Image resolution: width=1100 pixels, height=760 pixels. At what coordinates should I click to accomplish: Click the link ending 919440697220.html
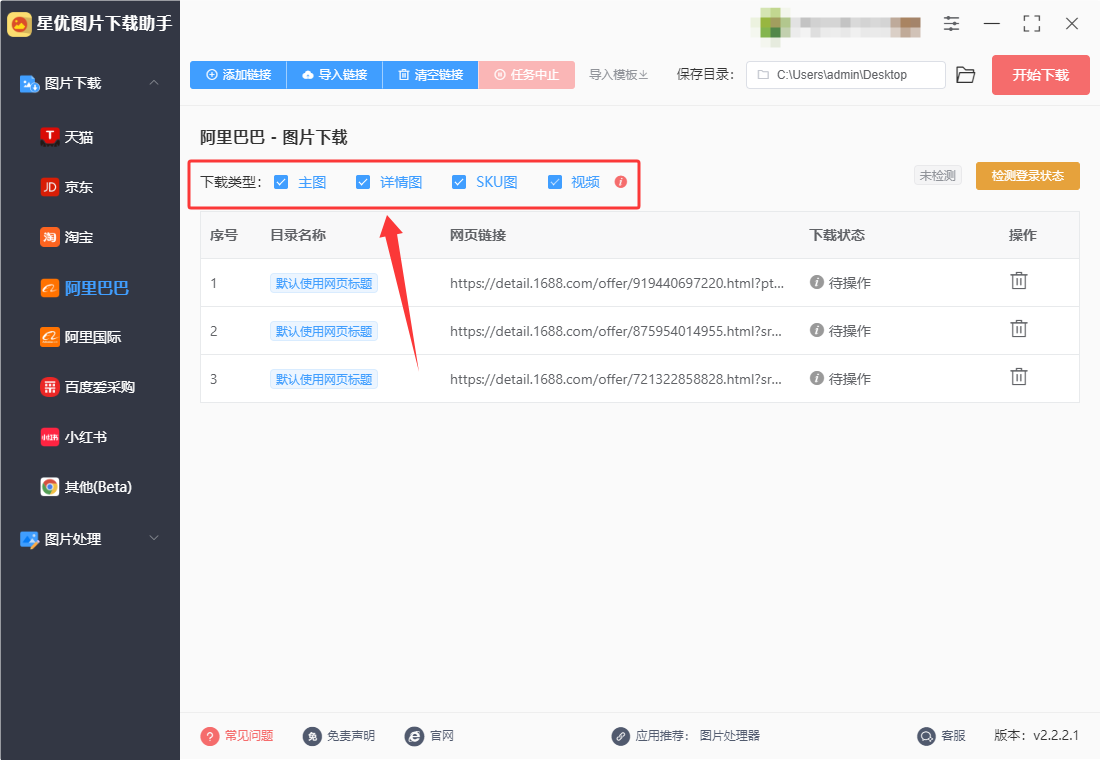617,283
